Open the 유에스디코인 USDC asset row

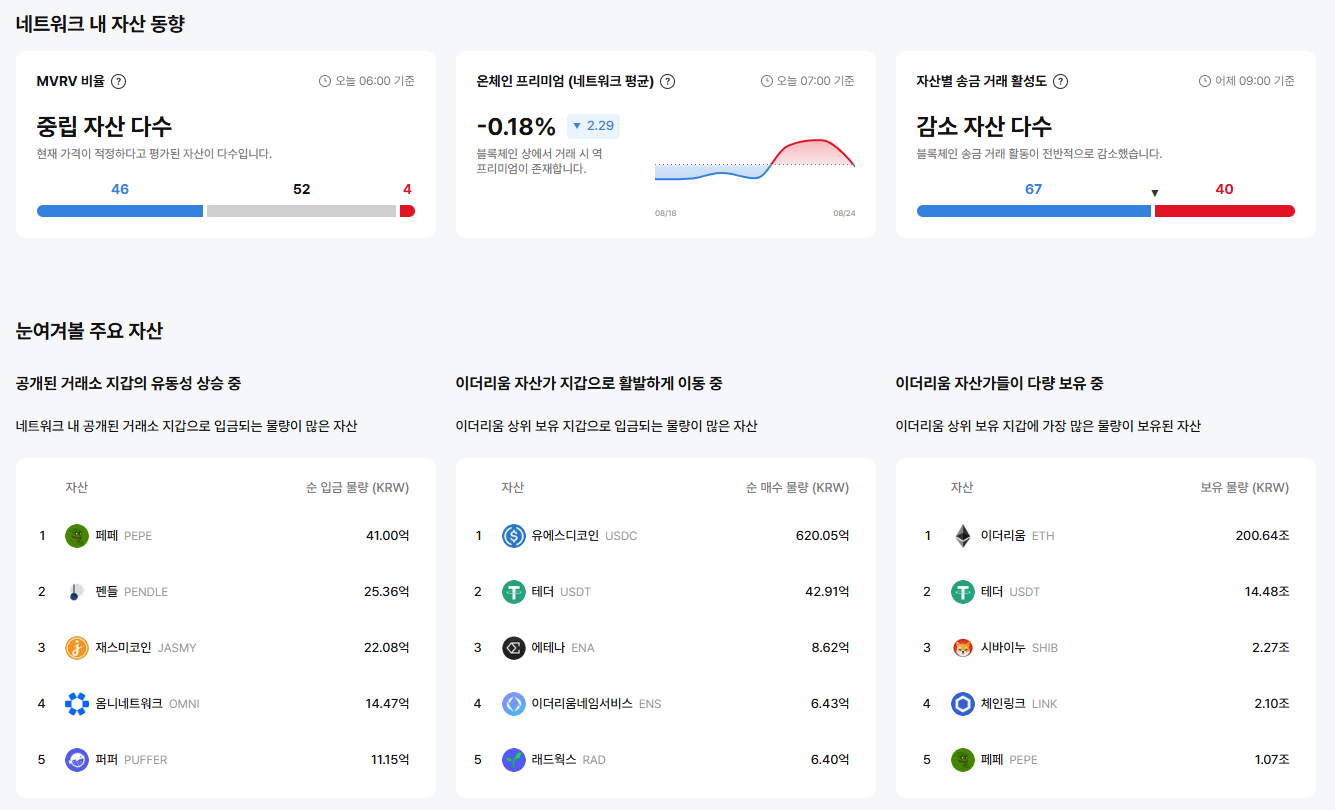[x=666, y=536]
